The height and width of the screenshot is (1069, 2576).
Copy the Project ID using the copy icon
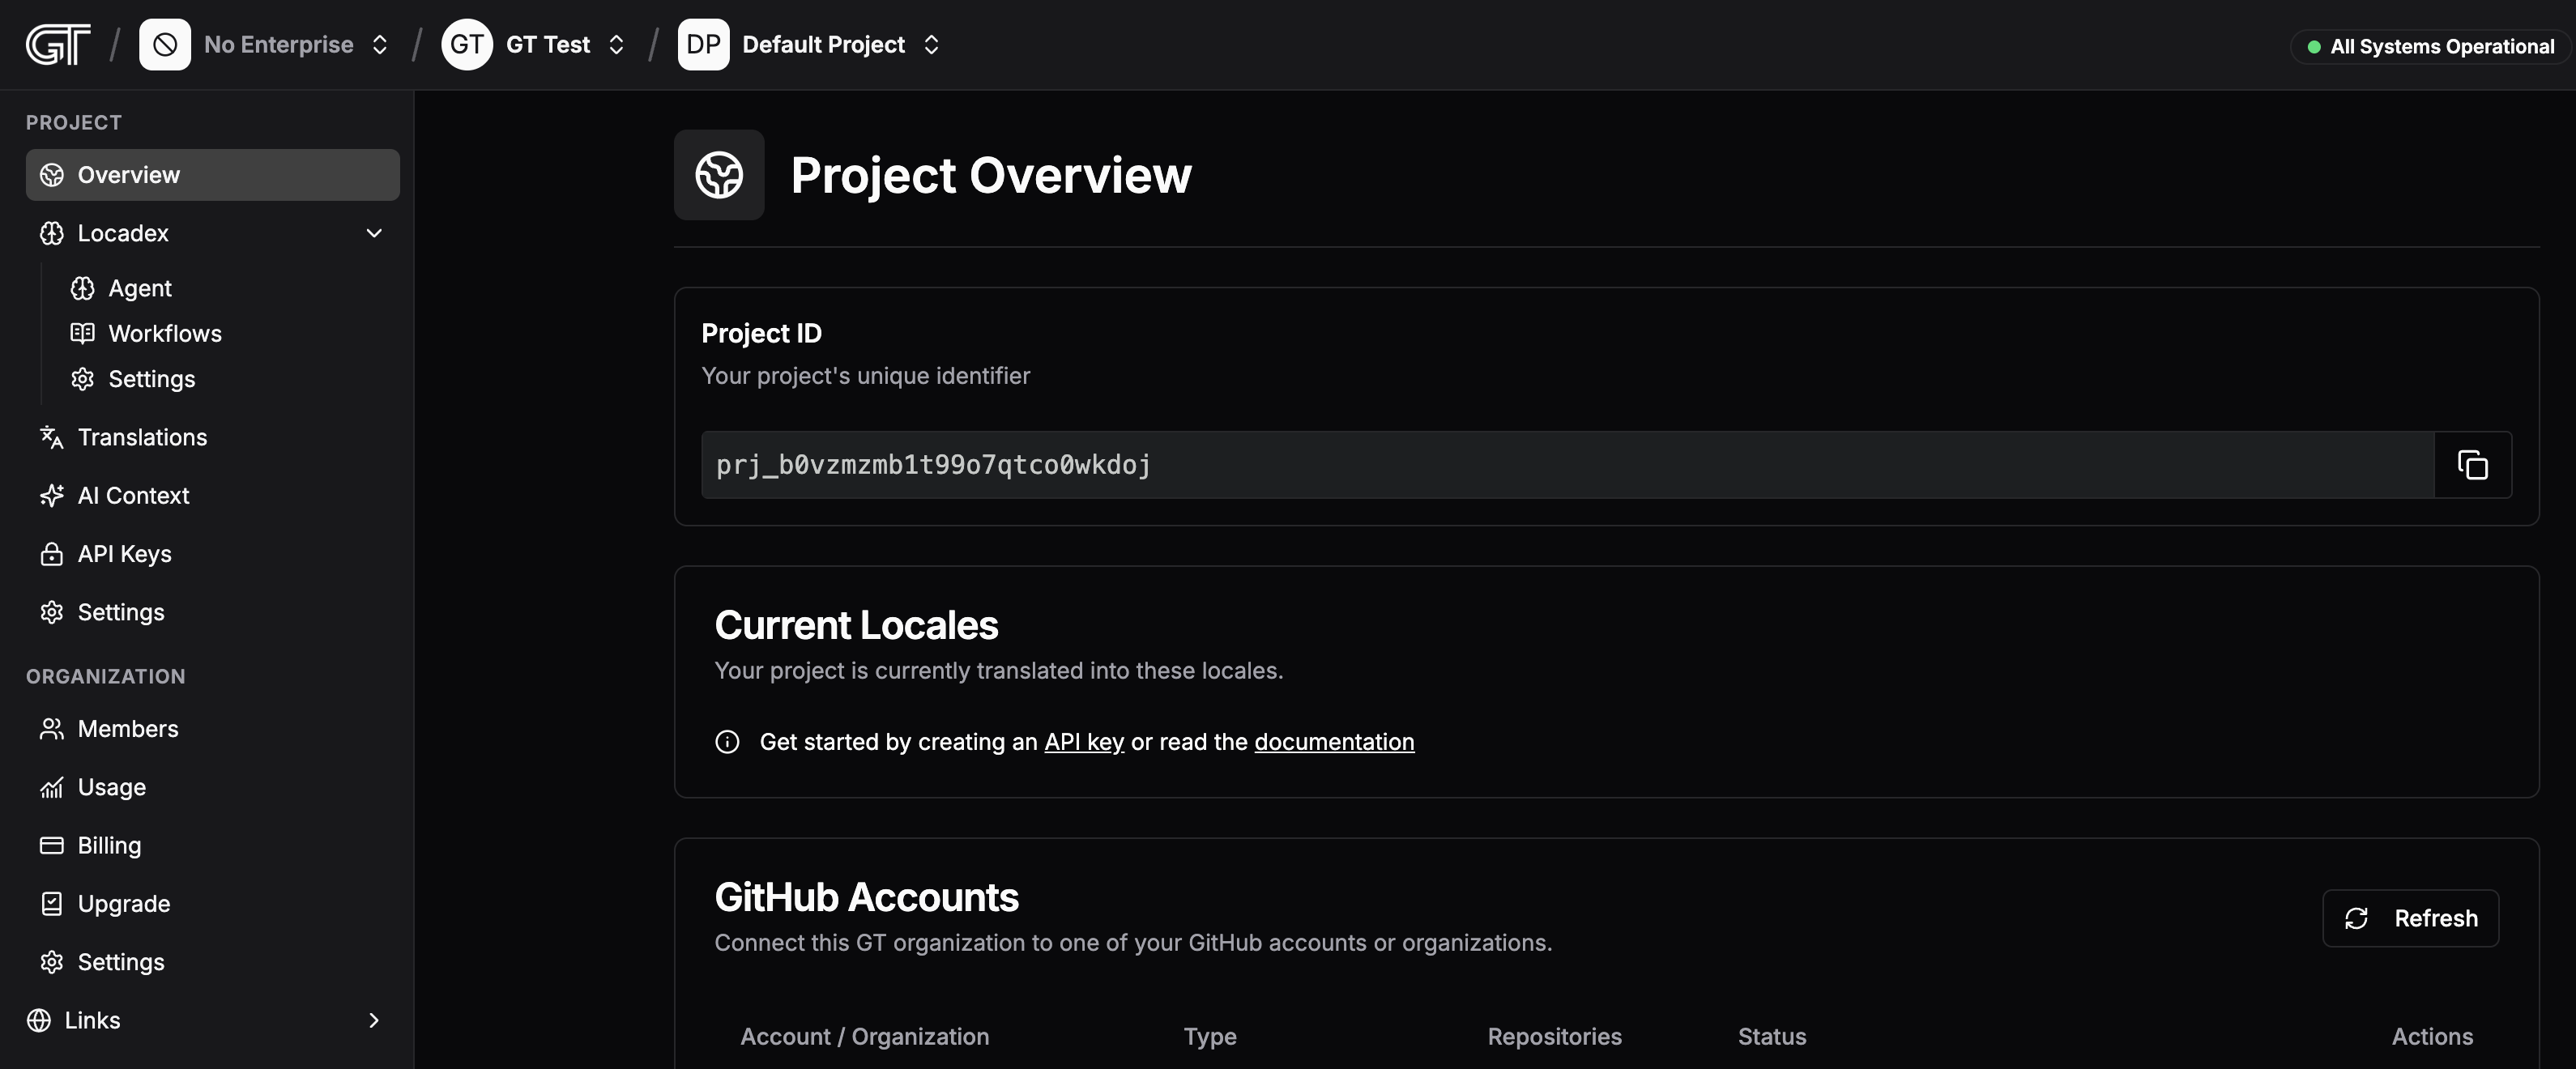pyautogui.click(x=2471, y=465)
